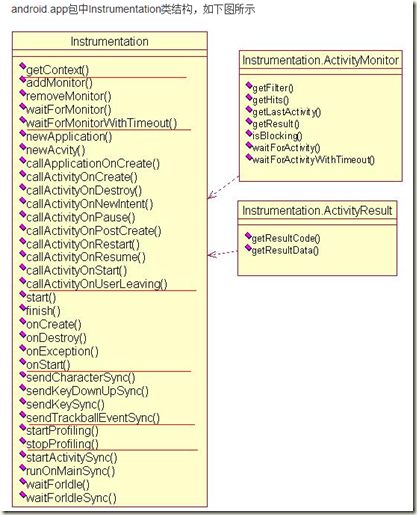The width and height of the screenshot is (417, 515).
Task: Click the start() method name
Action: 41,297
